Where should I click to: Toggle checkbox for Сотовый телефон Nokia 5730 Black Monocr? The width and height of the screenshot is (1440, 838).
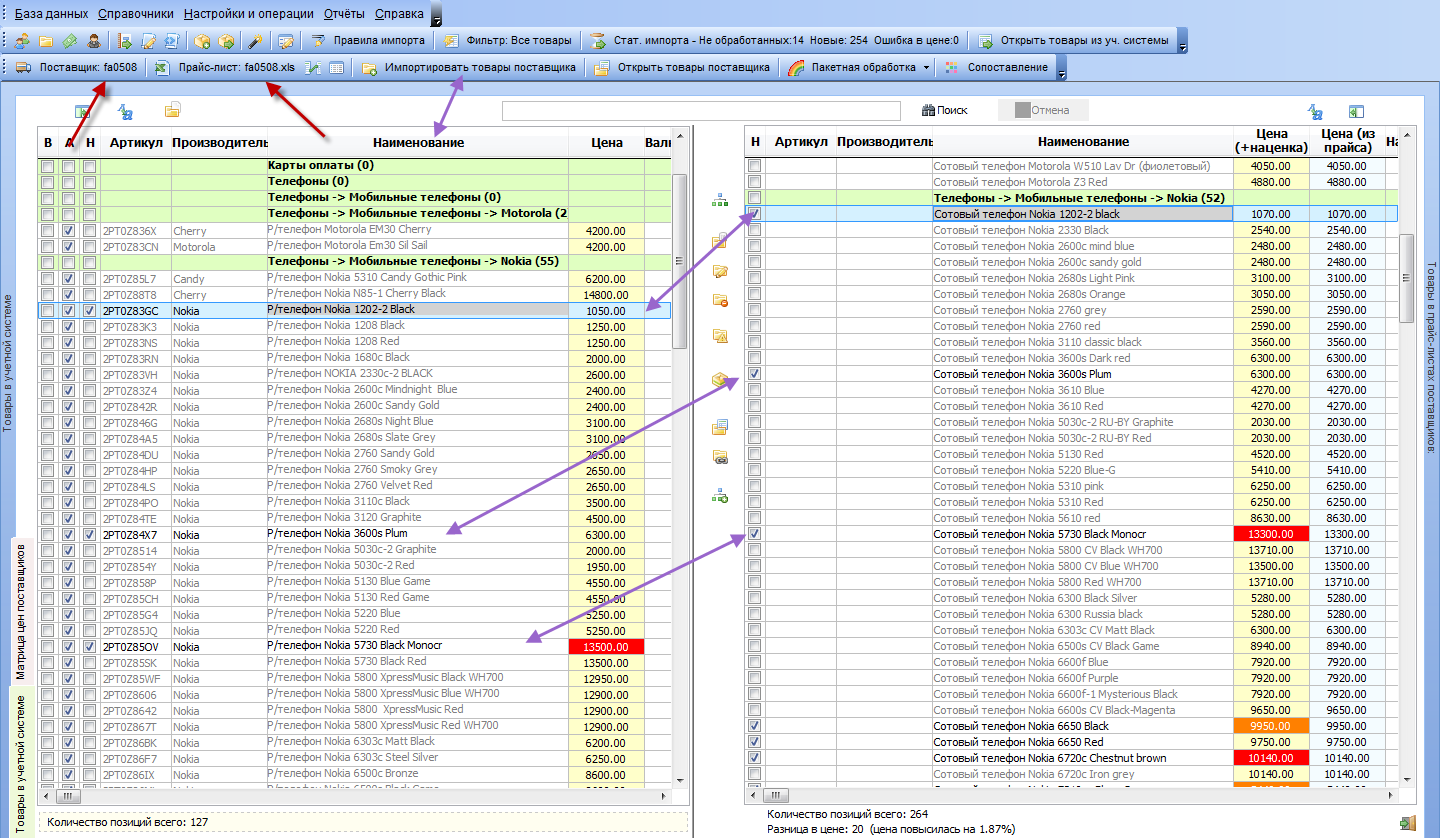755,534
